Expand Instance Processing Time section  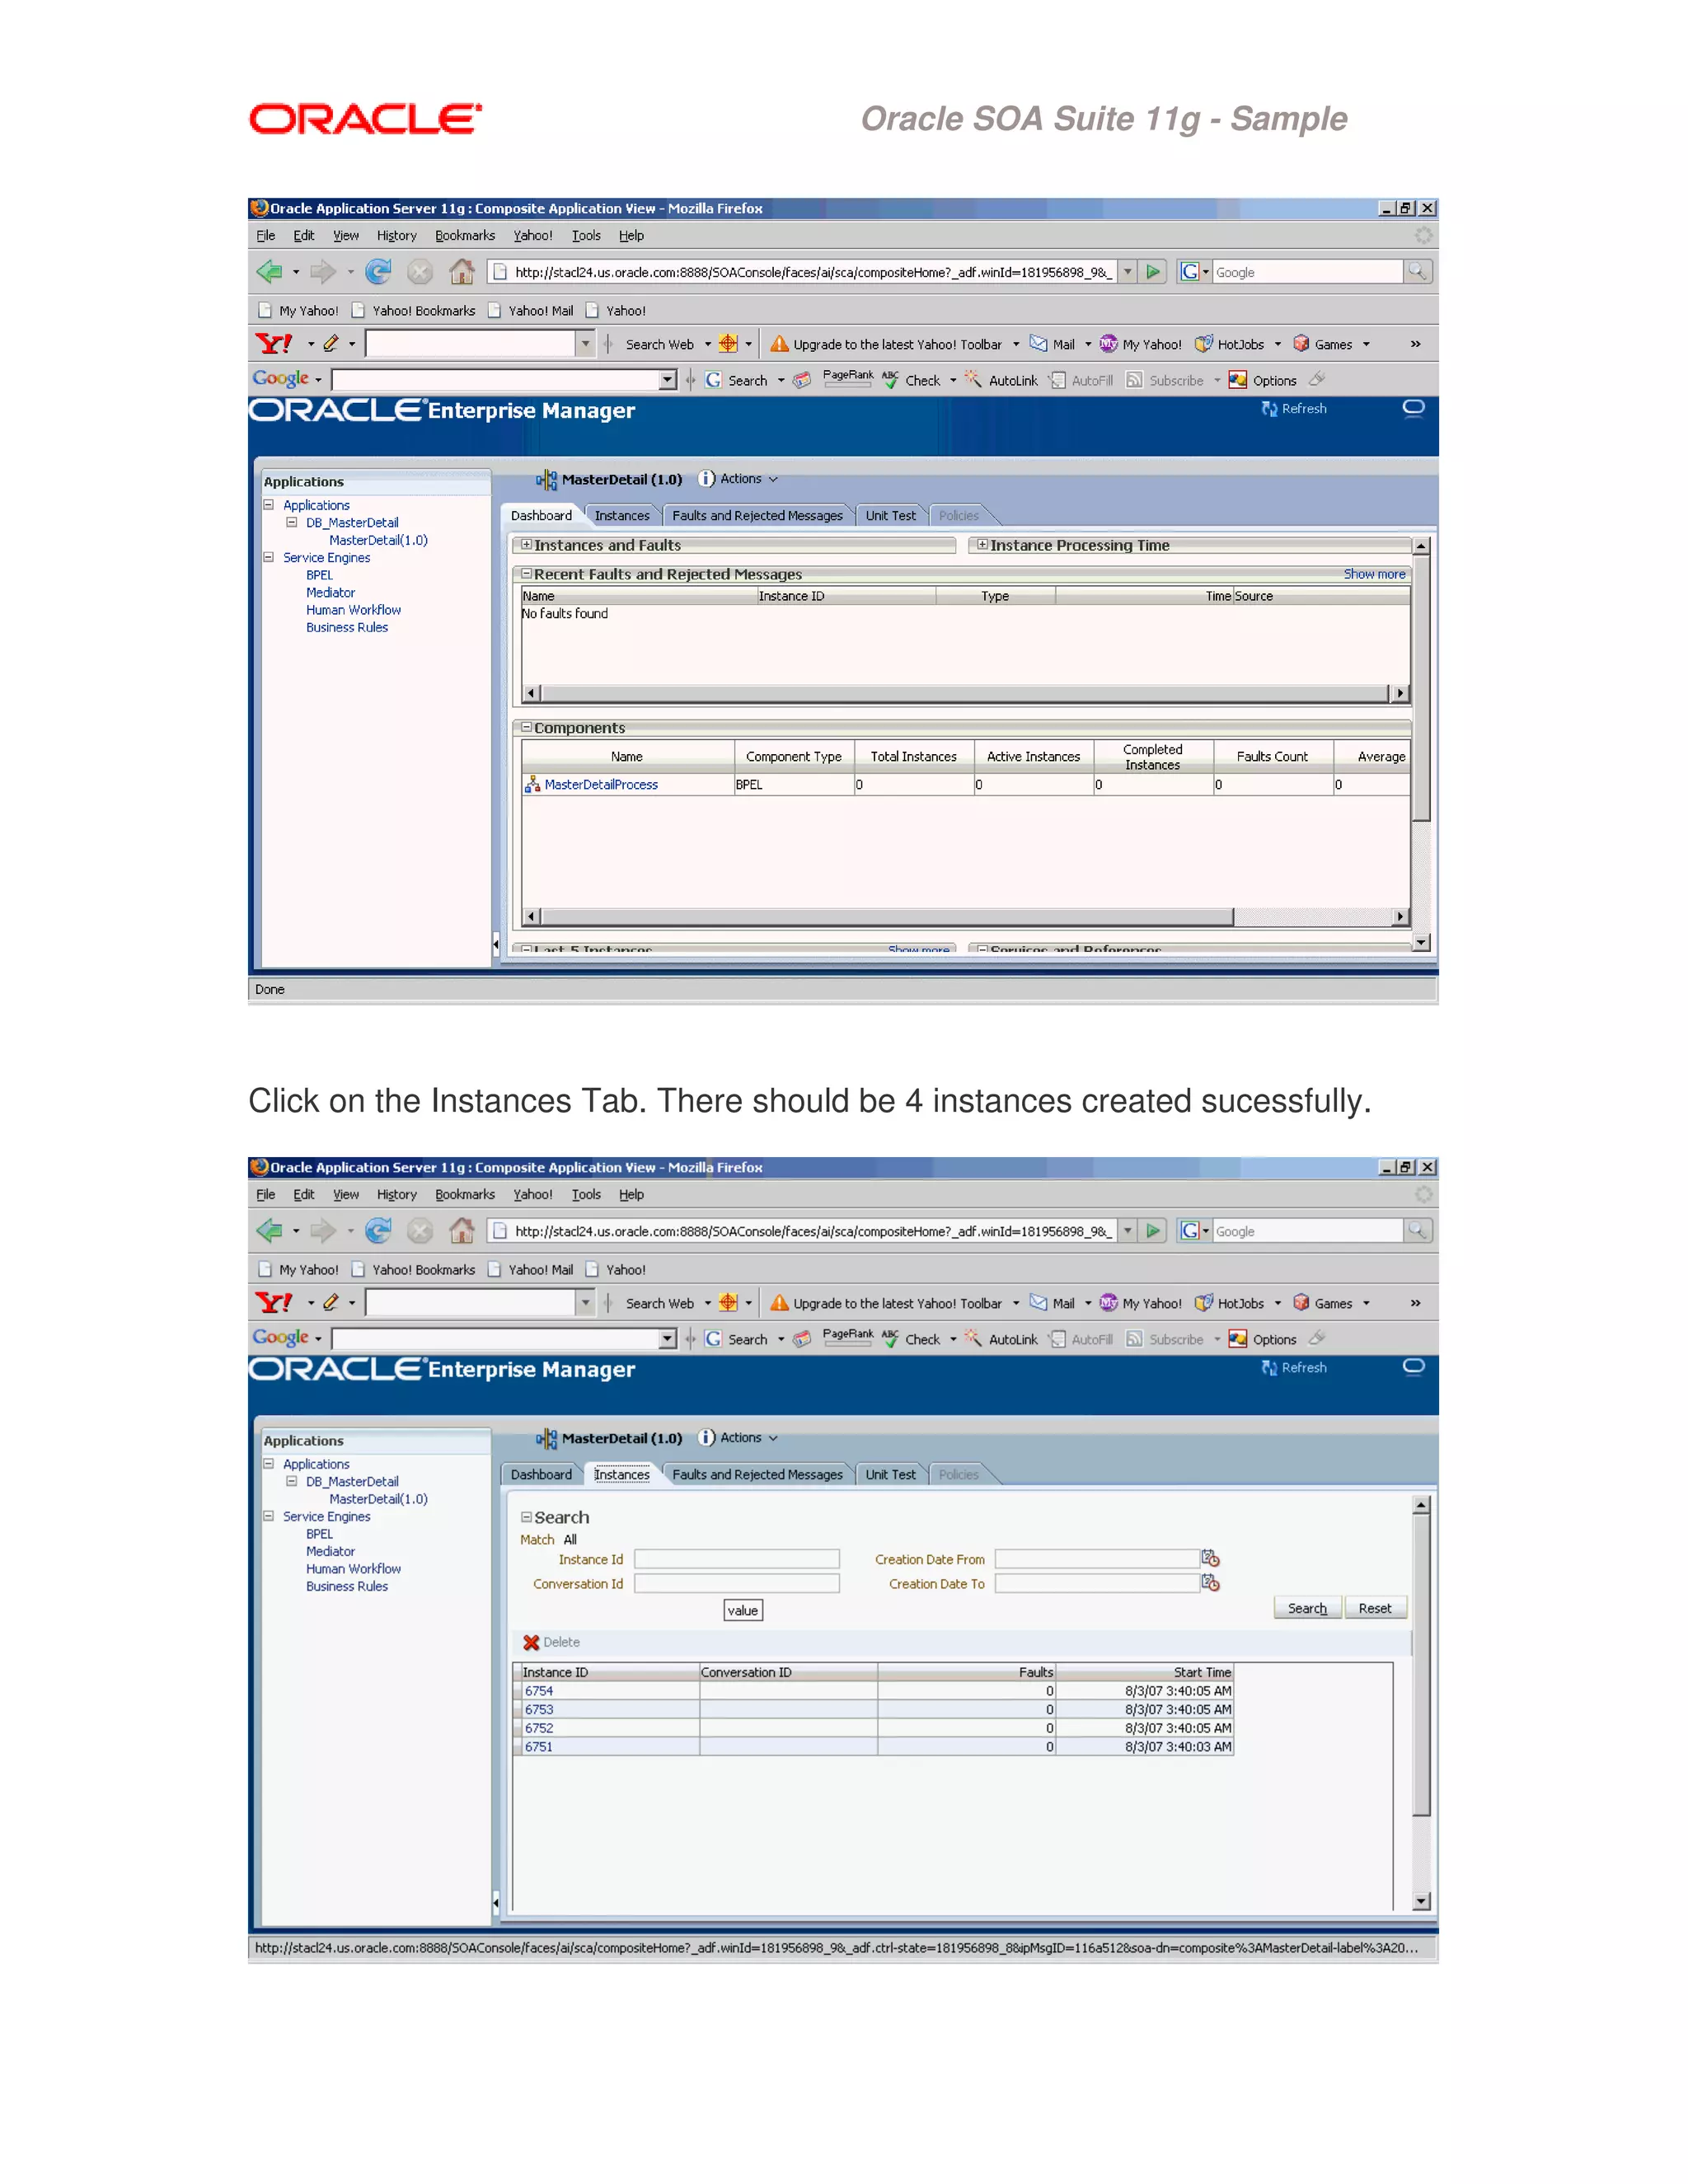tap(983, 545)
